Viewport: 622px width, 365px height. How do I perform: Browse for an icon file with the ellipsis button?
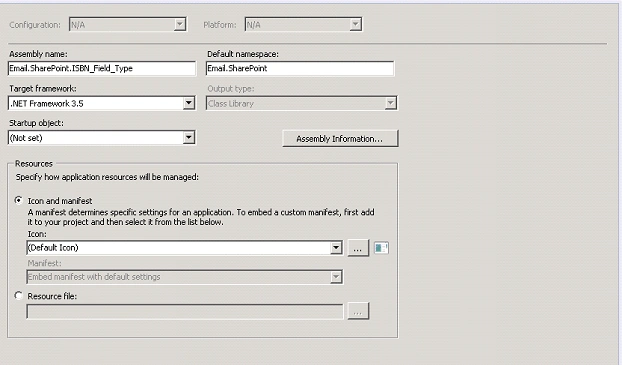point(358,248)
